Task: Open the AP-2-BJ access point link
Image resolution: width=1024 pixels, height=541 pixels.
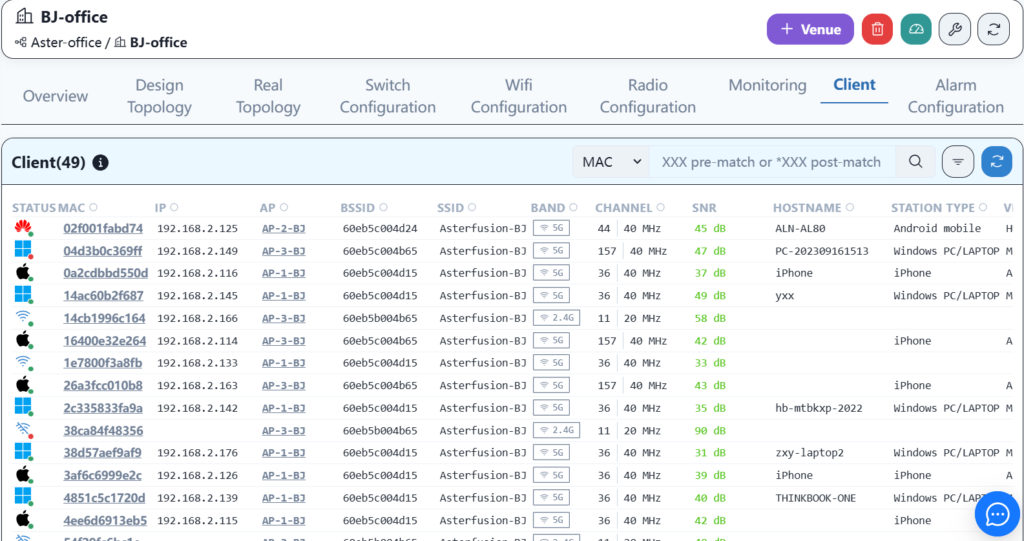Action: click(283, 228)
